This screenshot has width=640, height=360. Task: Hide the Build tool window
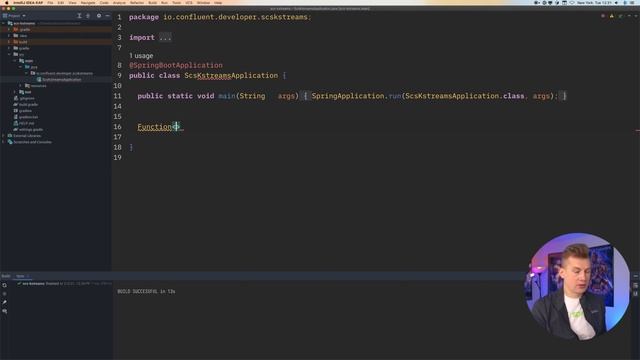[x=636, y=276]
